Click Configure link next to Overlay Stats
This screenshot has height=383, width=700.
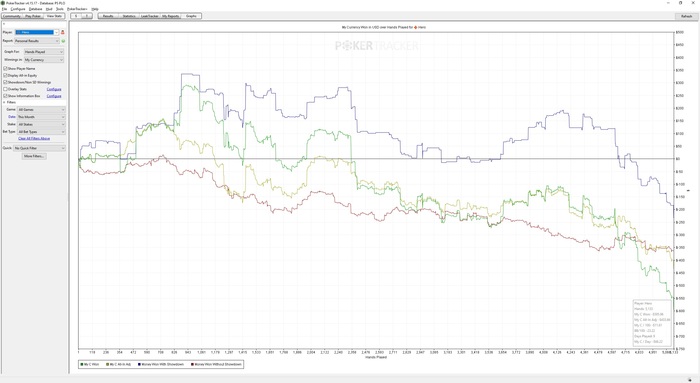pos(54,89)
